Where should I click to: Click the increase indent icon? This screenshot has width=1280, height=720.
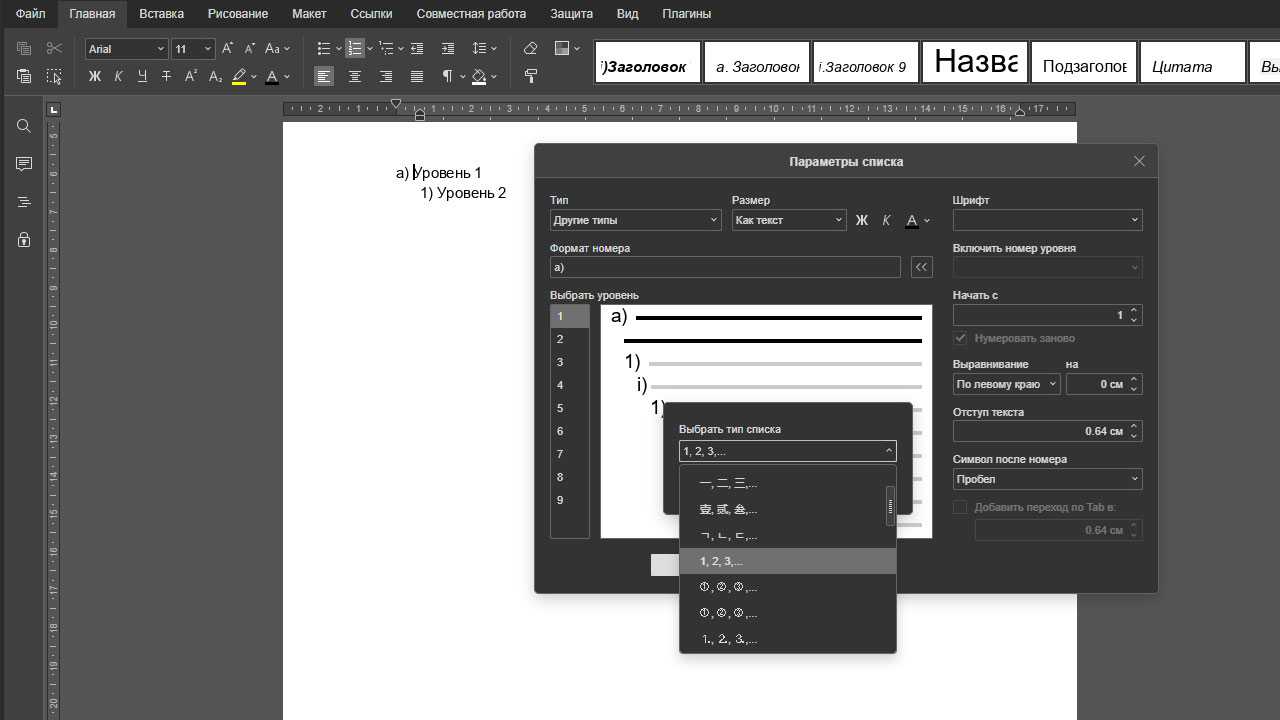pyautogui.click(x=447, y=48)
